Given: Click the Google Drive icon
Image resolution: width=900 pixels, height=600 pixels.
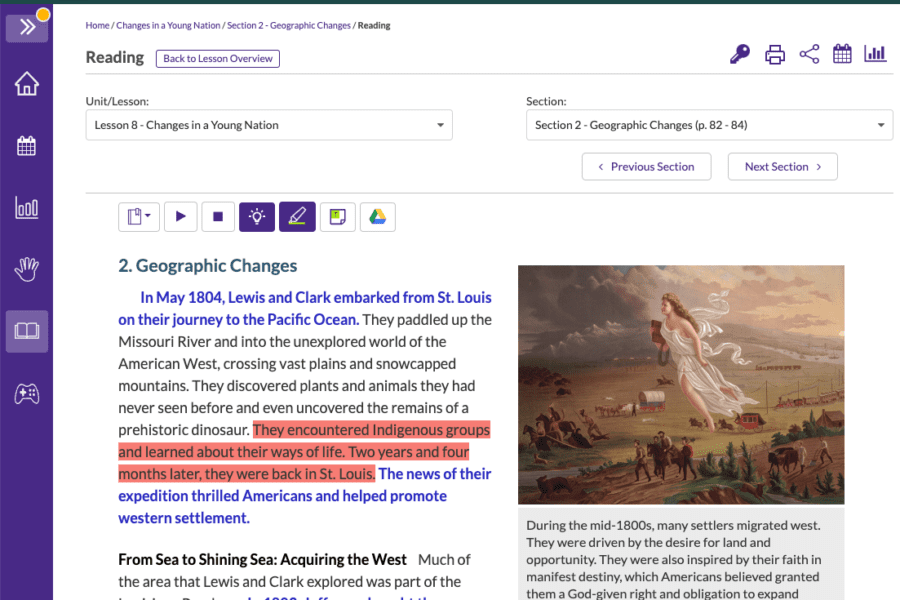Looking at the screenshot, I should pyautogui.click(x=378, y=217).
